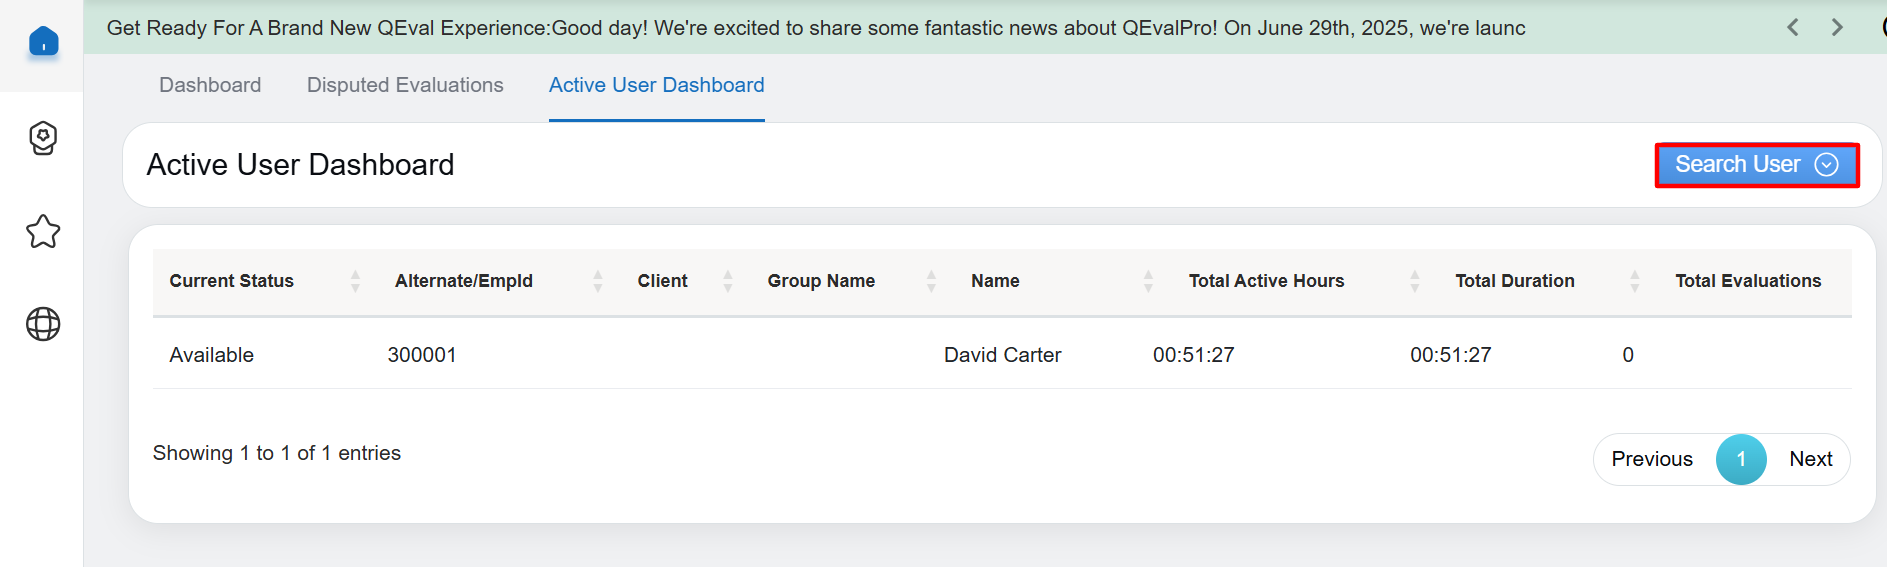
Task: Click the David Carter name cell
Action: (x=1002, y=355)
